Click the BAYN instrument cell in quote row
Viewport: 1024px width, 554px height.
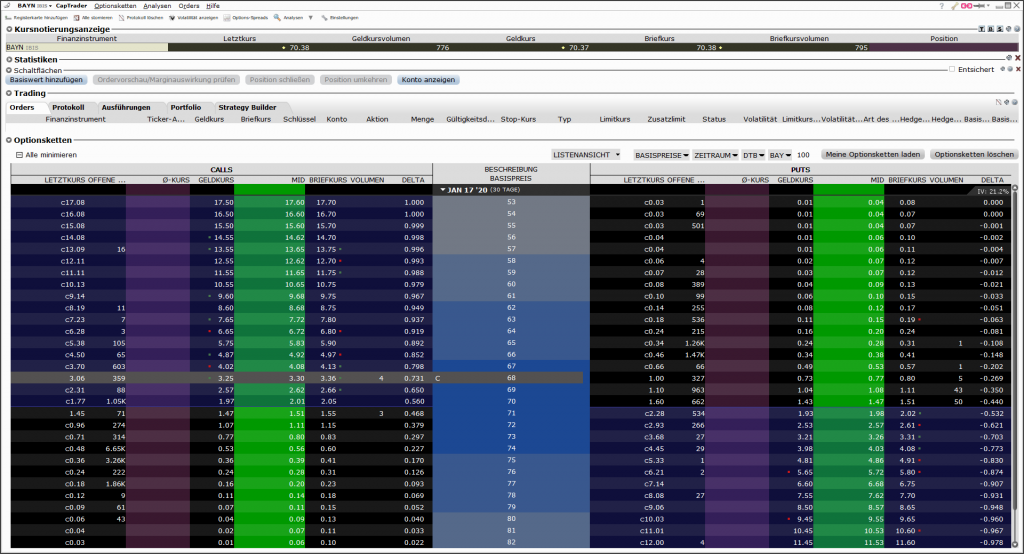(x=86, y=48)
